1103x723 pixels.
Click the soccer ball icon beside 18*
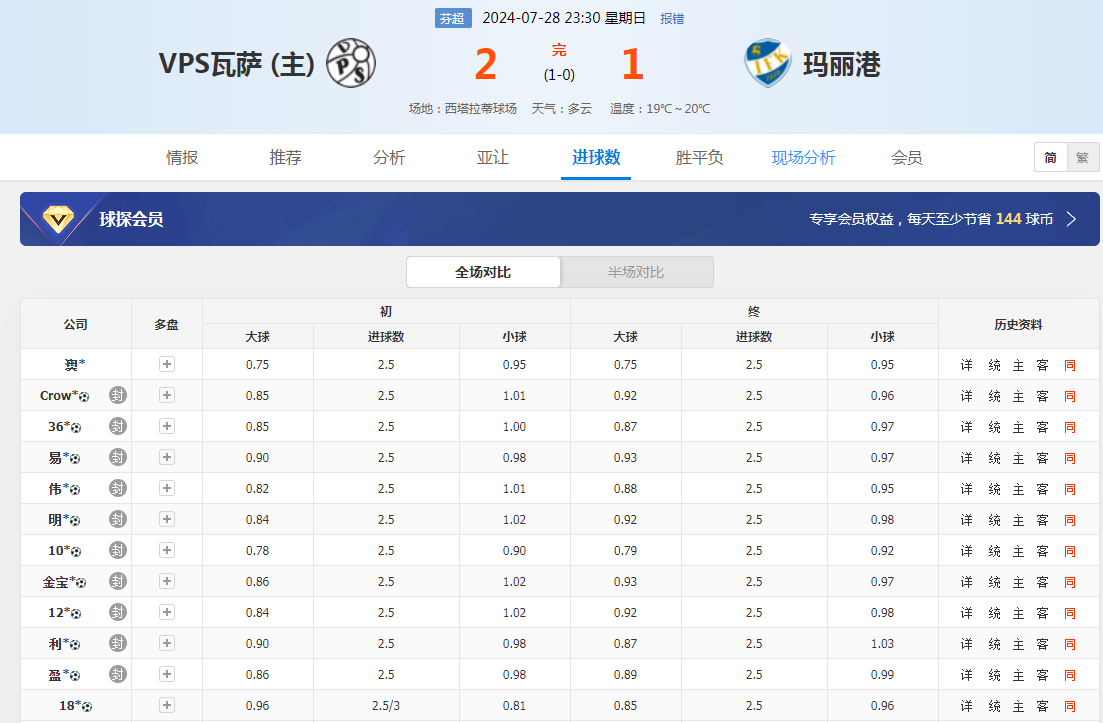click(87, 707)
